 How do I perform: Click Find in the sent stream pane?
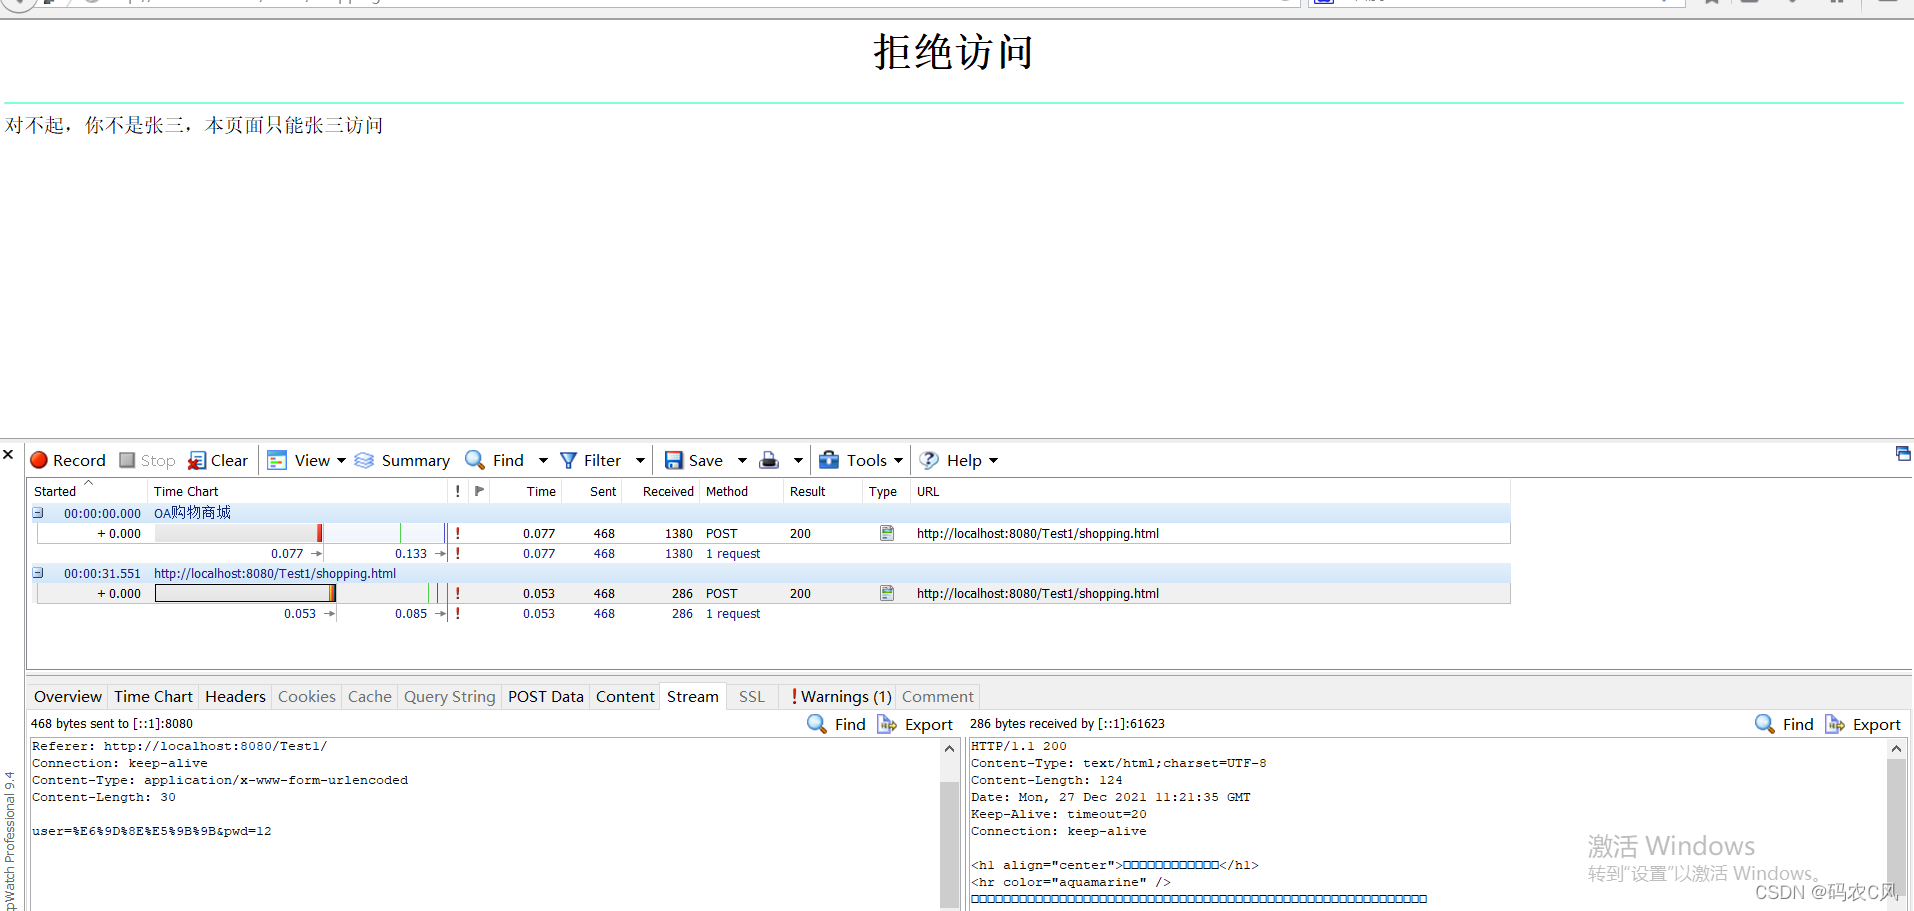pyautogui.click(x=837, y=724)
